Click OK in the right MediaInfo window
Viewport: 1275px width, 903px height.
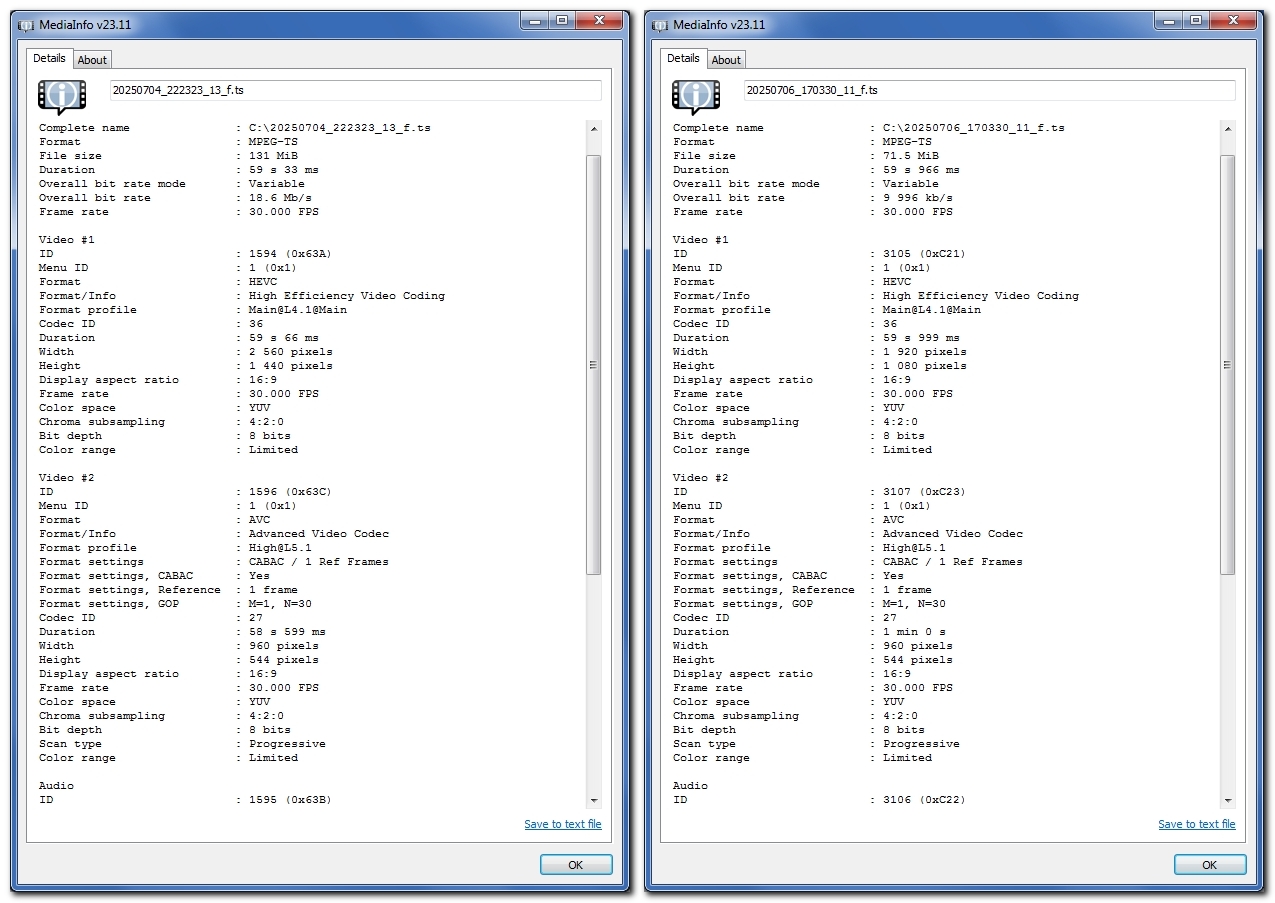[x=1210, y=865]
